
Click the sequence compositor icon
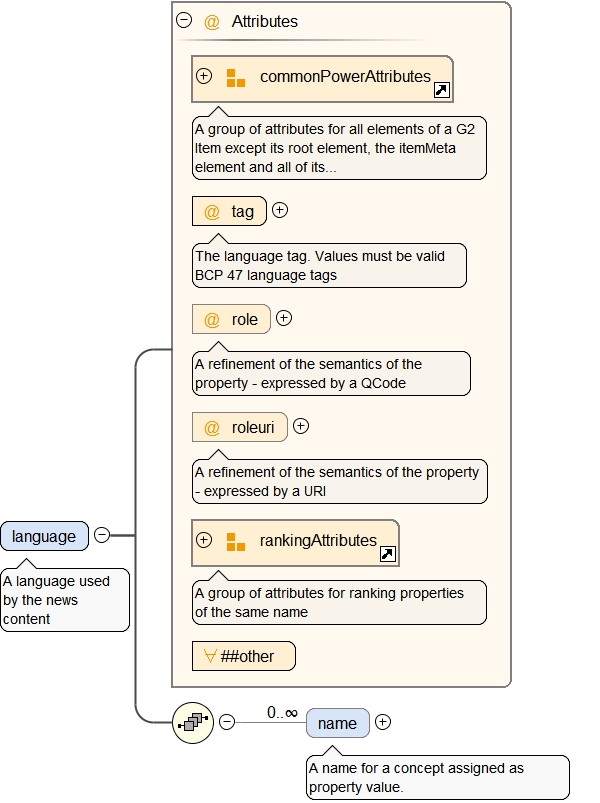[x=192, y=722]
